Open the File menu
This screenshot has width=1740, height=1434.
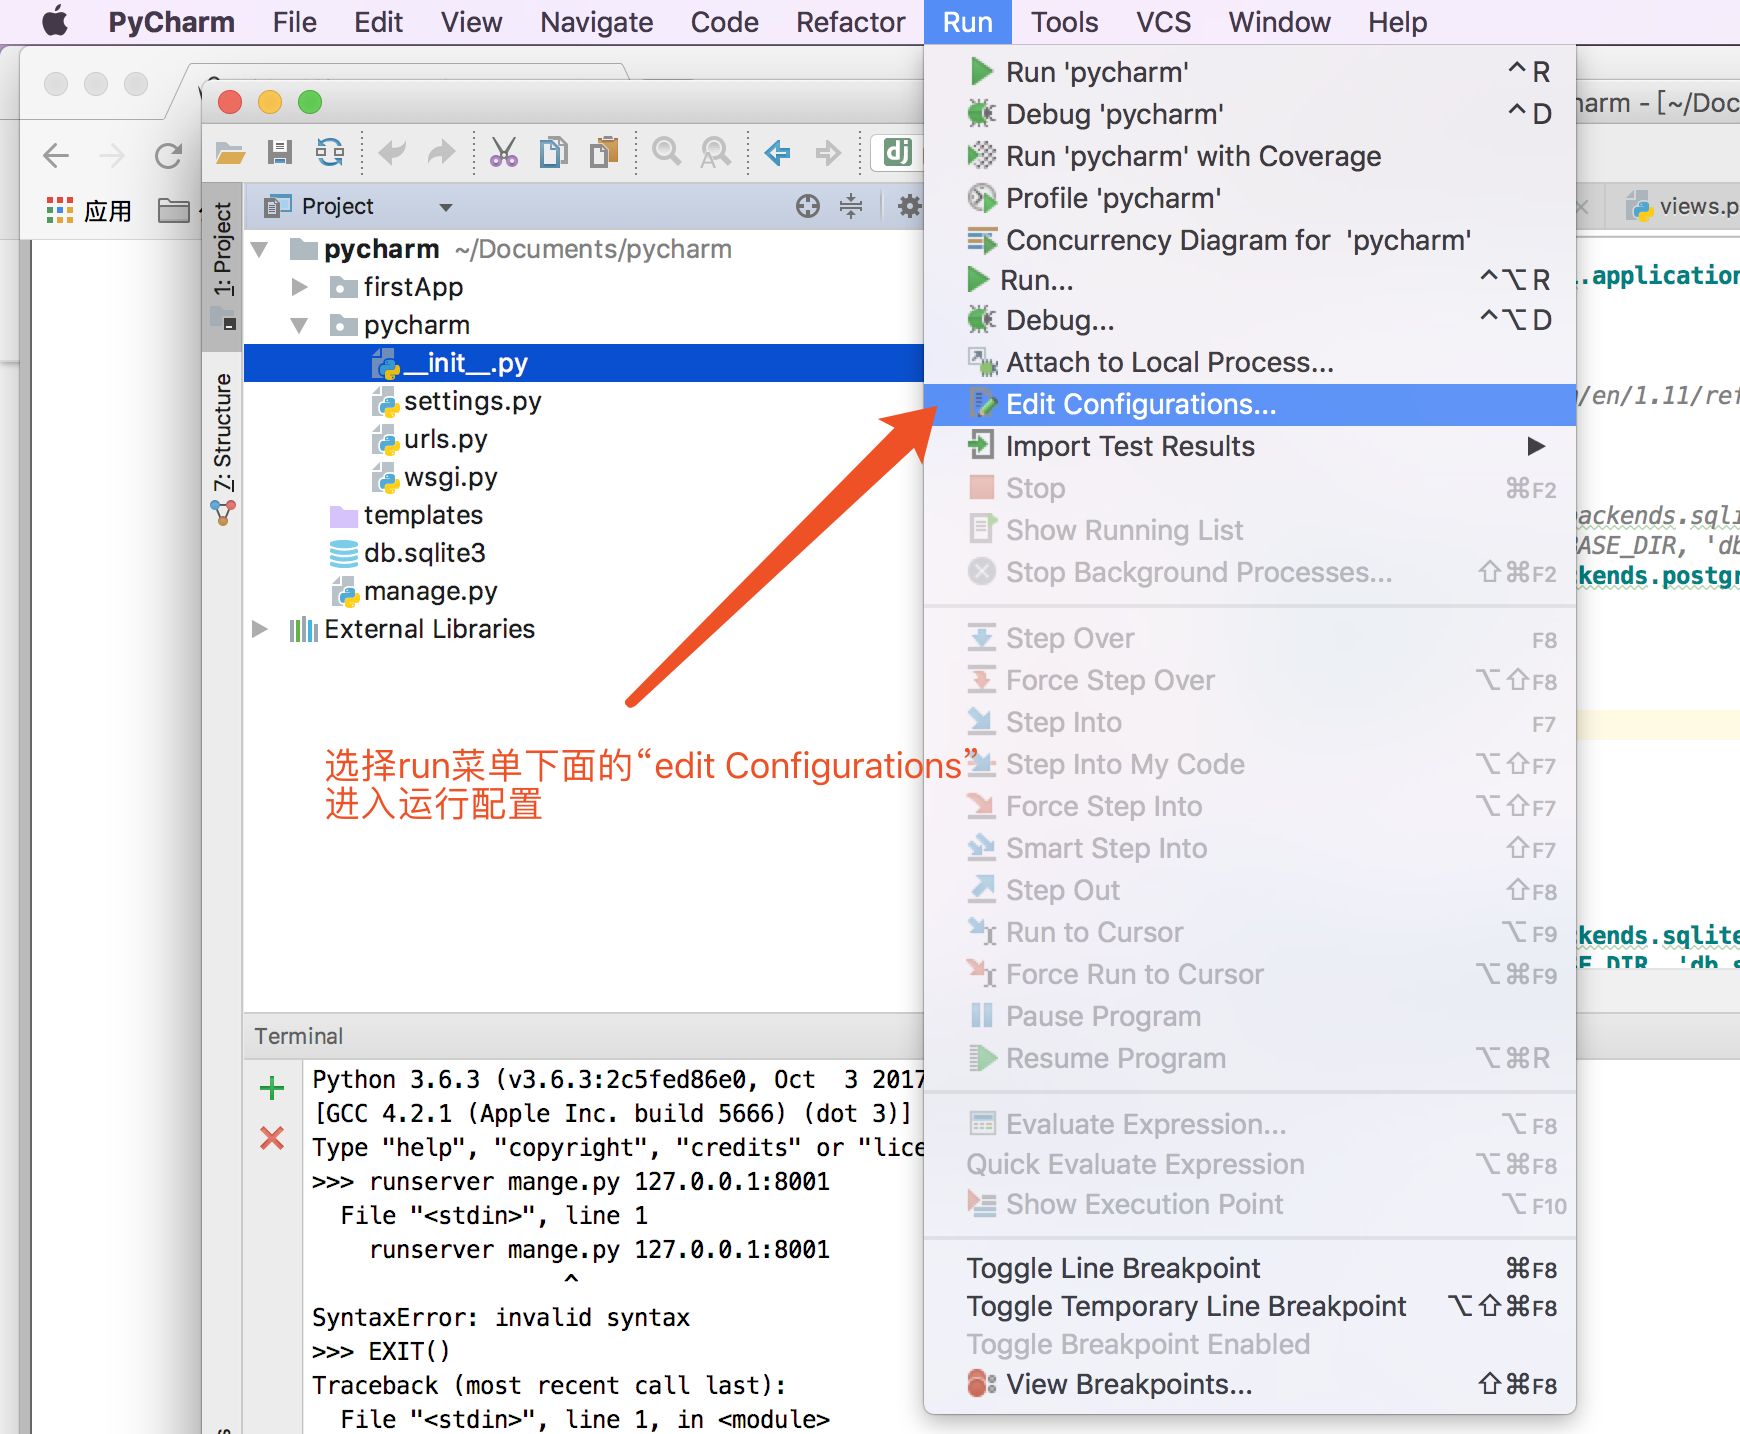(294, 22)
